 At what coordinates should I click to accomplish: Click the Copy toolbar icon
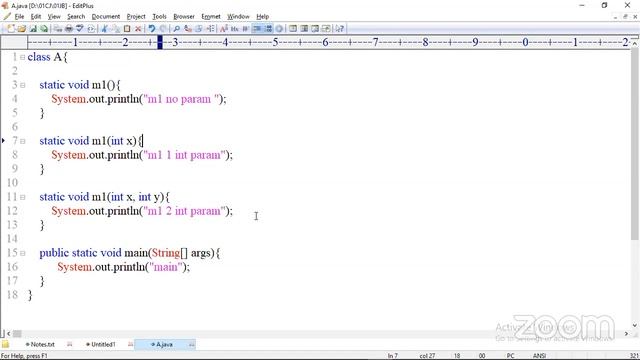[116, 29]
